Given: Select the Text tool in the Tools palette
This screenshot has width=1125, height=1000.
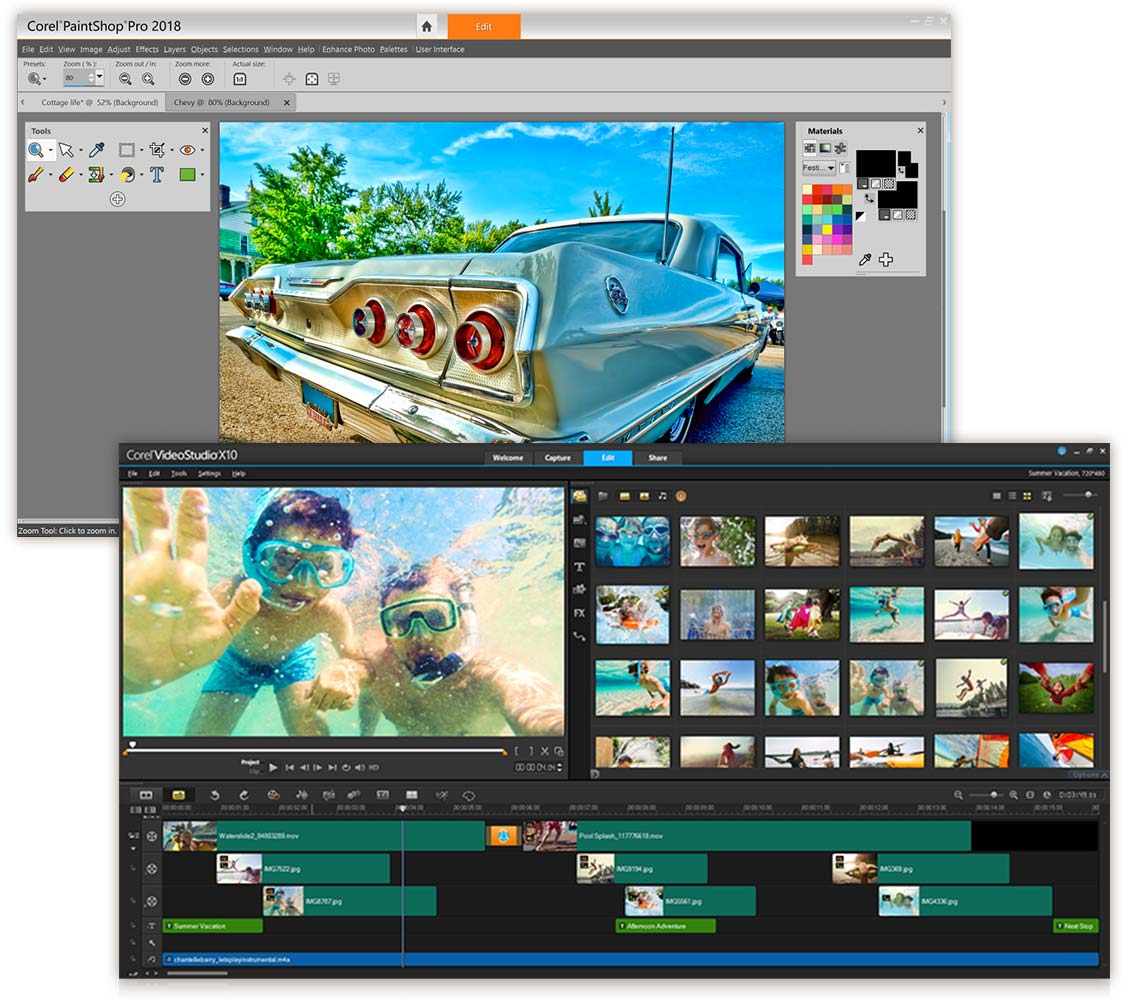Looking at the screenshot, I should pos(157,175).
